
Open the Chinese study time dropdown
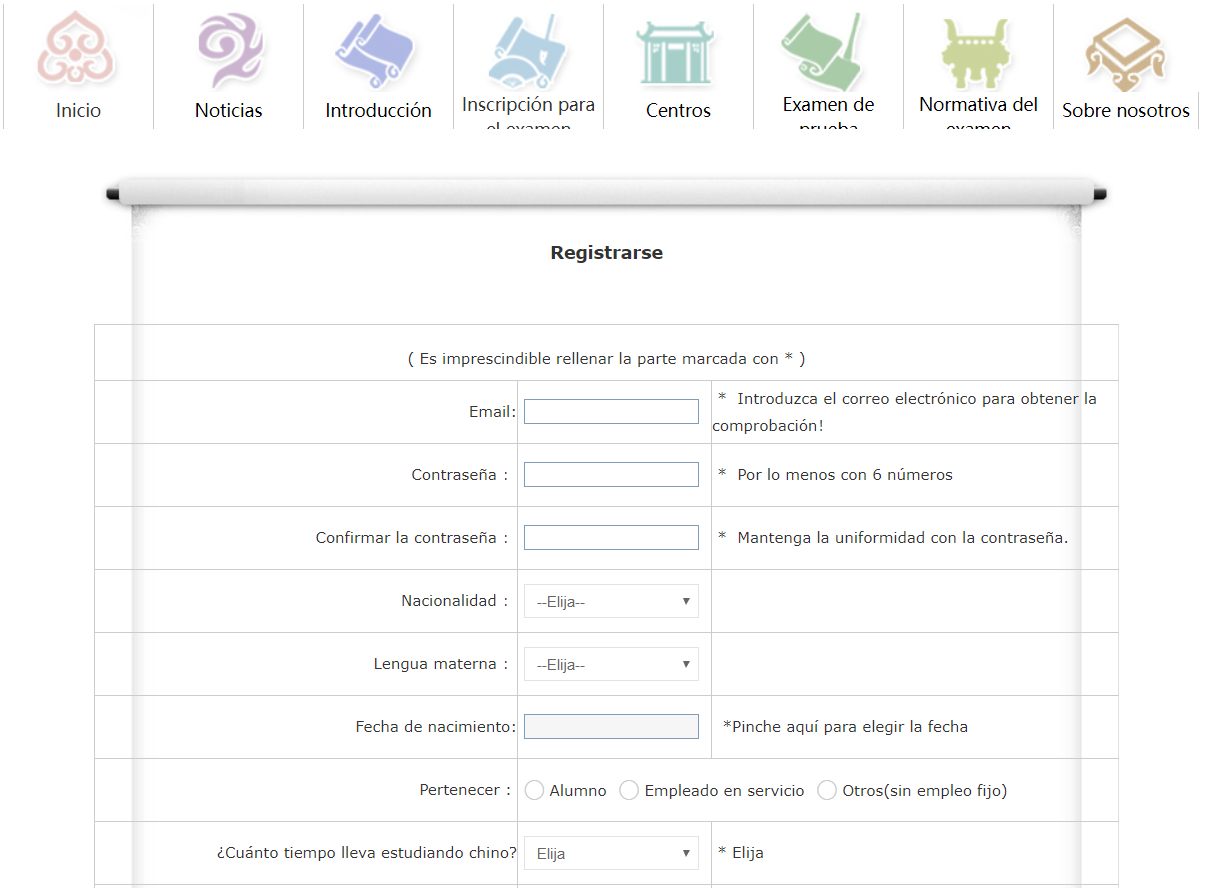pos(611,854)
